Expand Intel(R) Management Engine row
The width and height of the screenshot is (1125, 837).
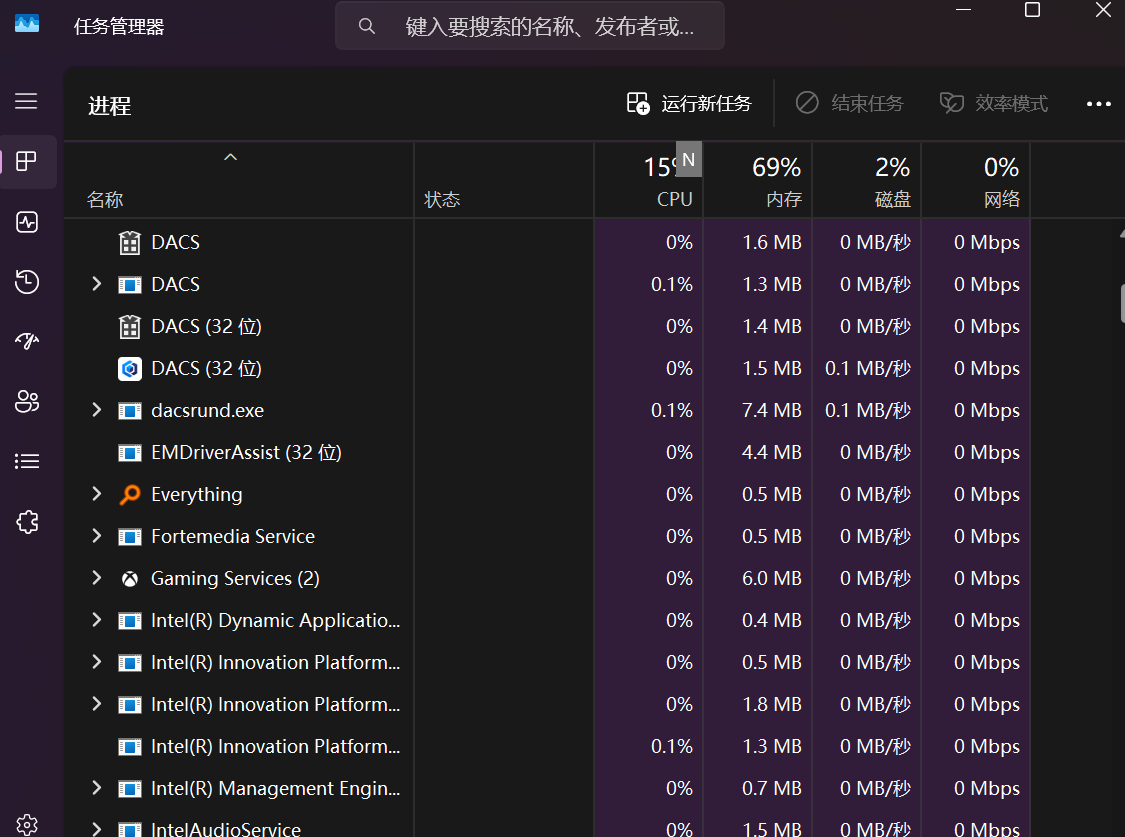pos(96,788)
